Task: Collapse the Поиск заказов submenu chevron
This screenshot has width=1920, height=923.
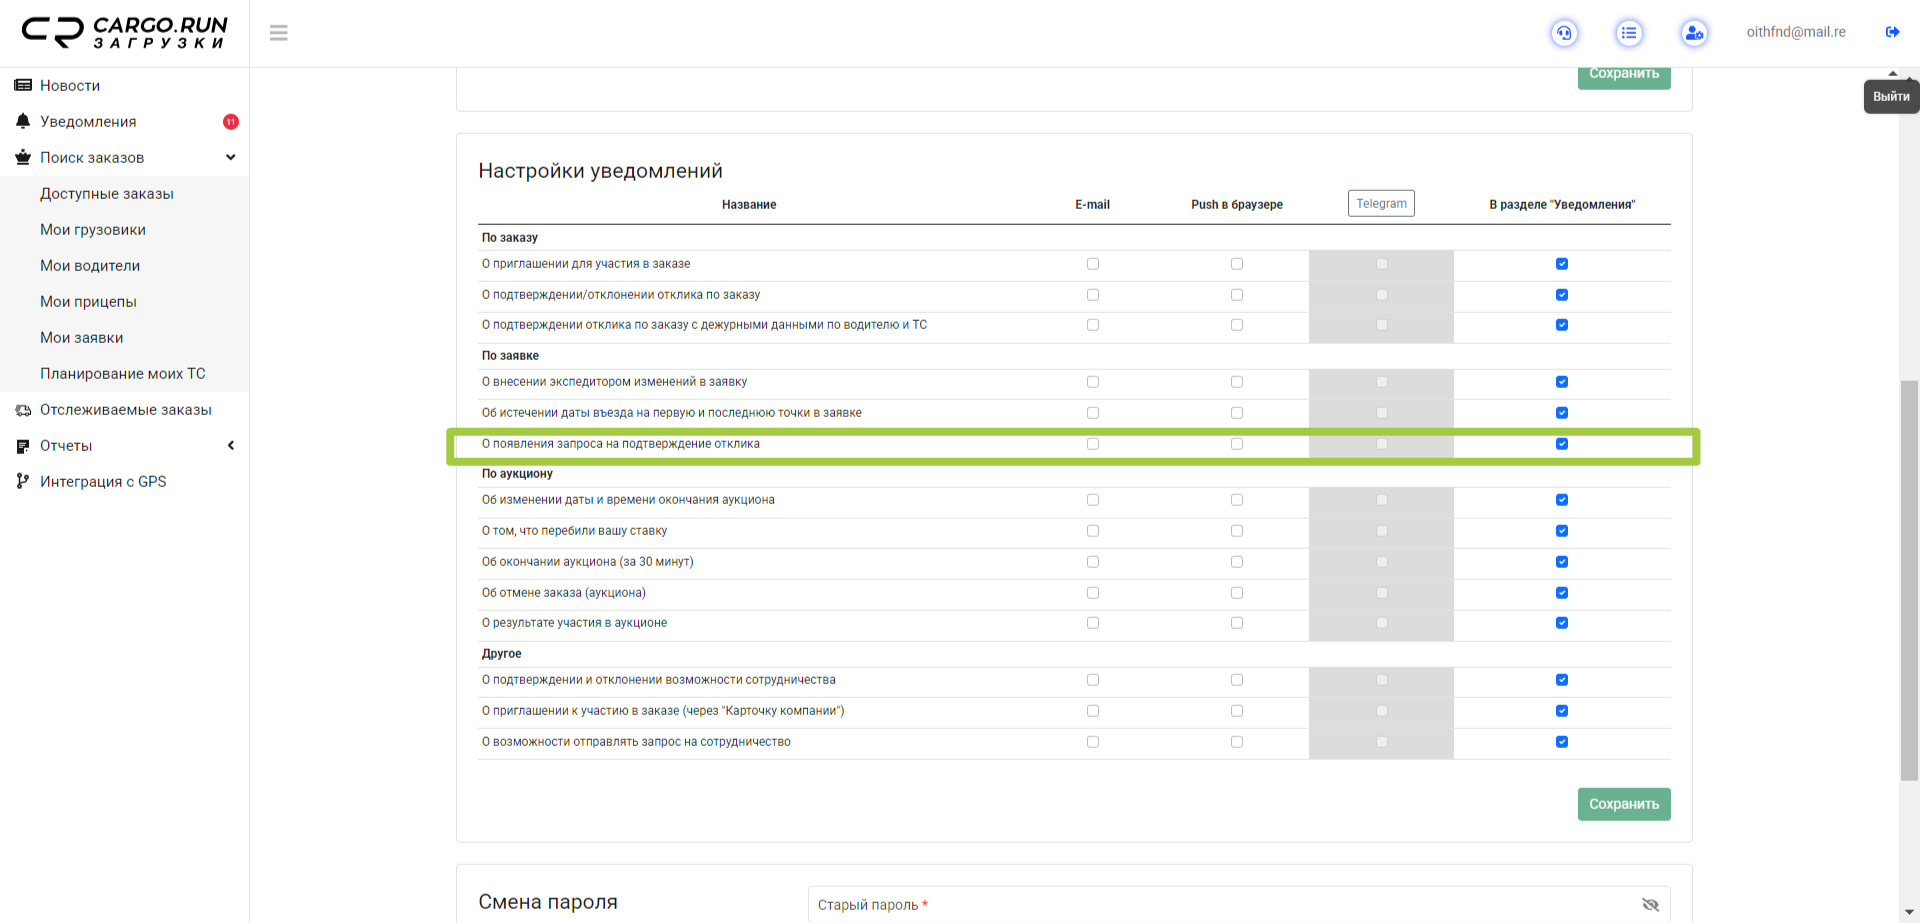Action: (231, 157)
